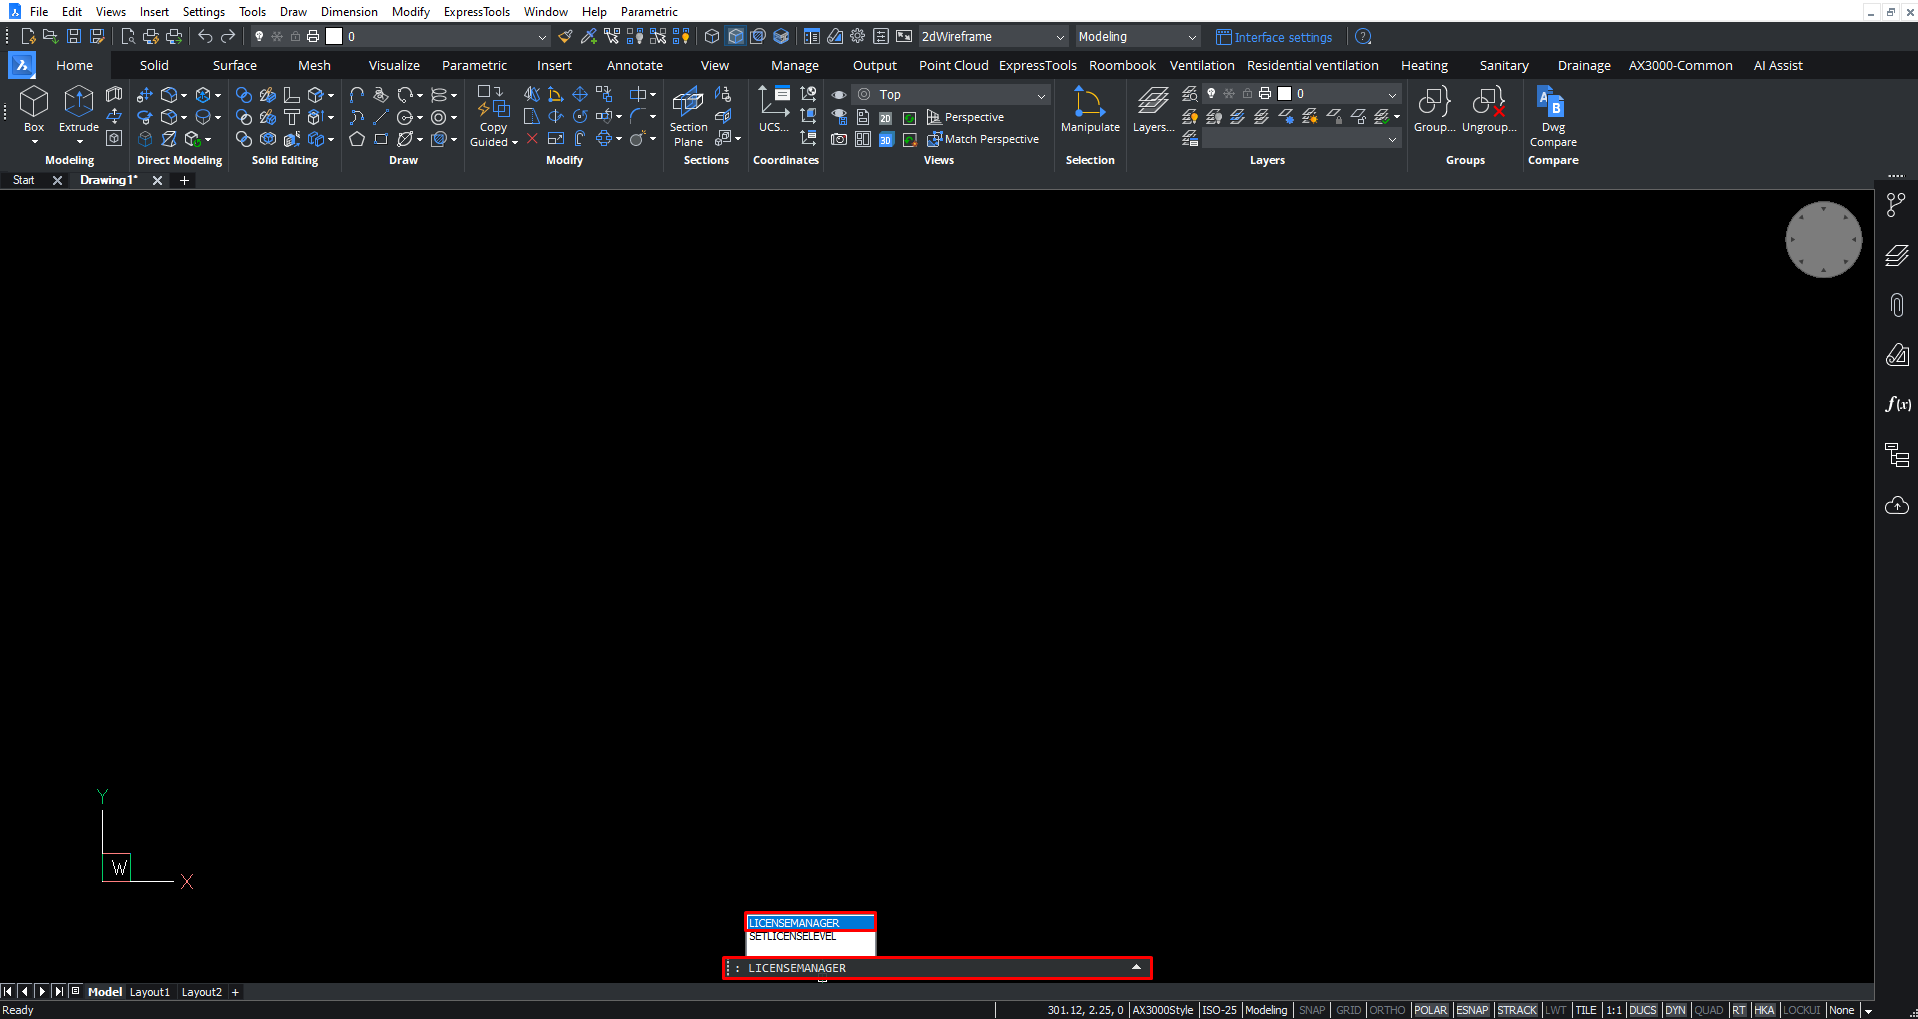Close the Drawing1 document tab
This screenshot has height=1019, width=1918.
(x=157, y=180)
